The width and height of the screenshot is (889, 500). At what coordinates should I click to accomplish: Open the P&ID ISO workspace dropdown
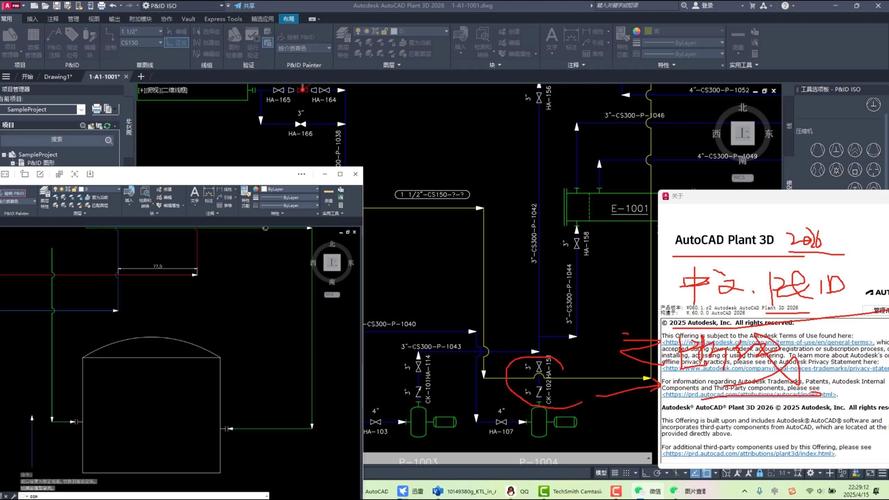(183, 6)
